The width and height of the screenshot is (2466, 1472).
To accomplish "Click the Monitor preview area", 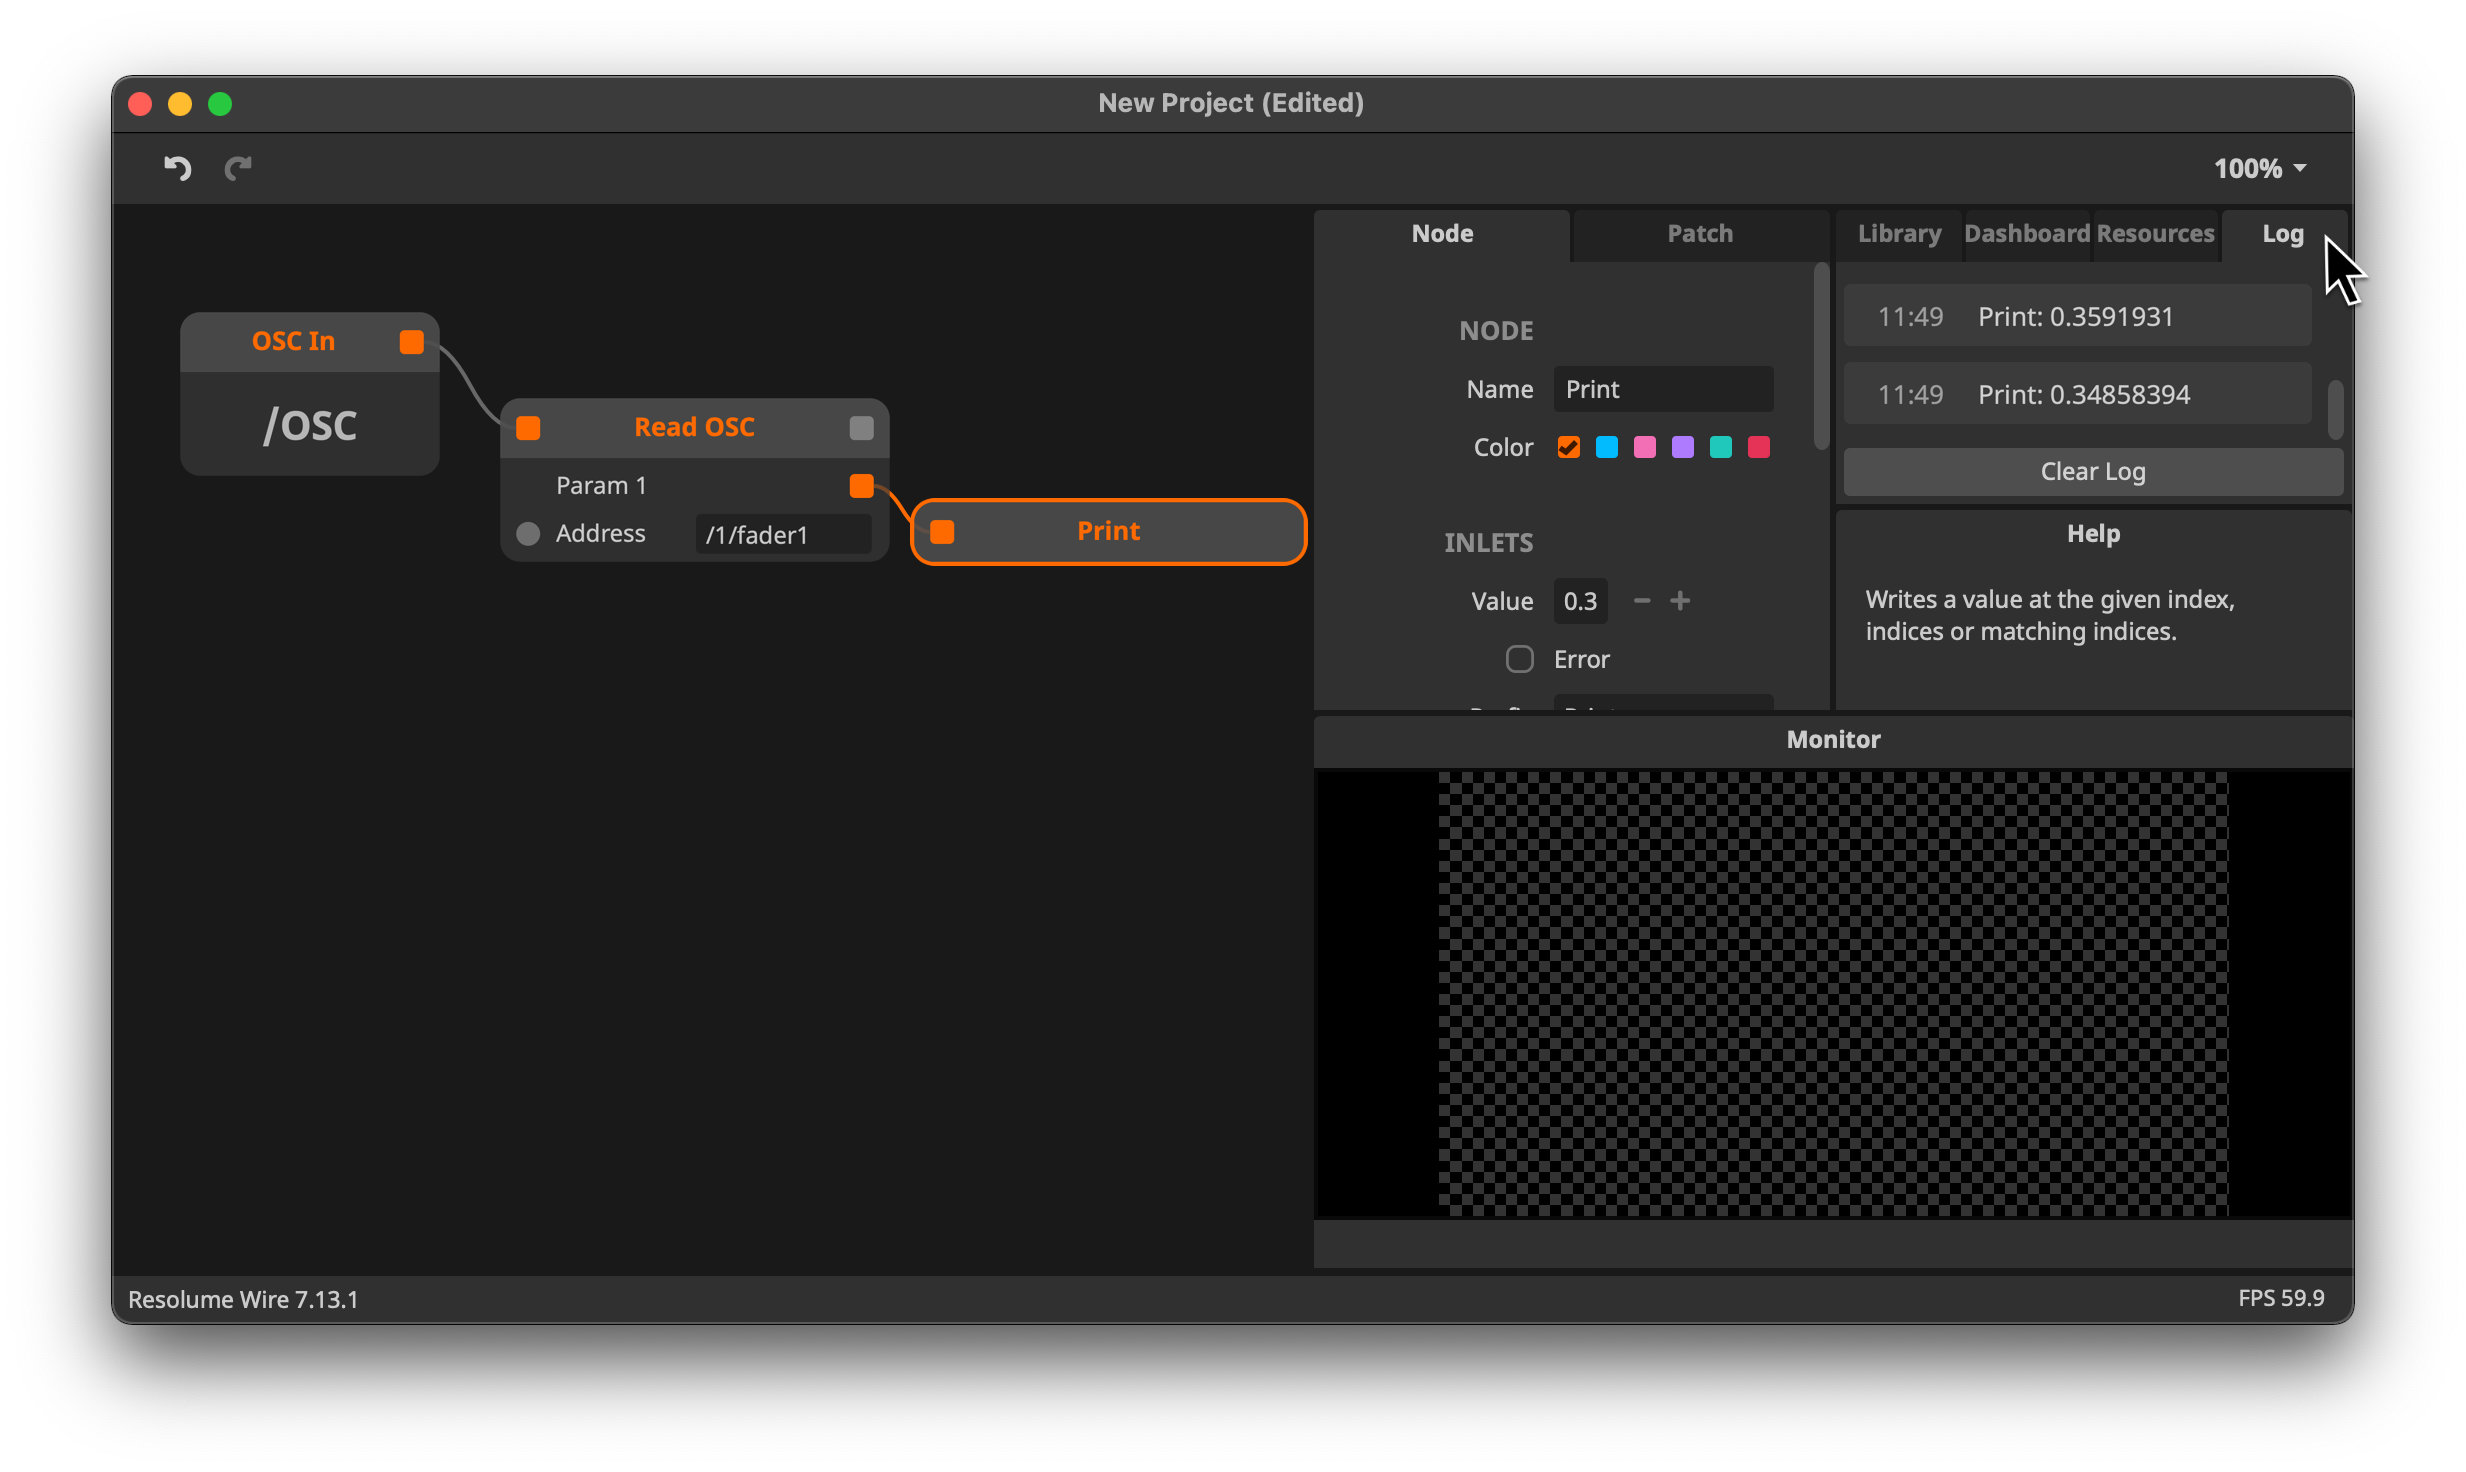I will (x=1832, y=993).
